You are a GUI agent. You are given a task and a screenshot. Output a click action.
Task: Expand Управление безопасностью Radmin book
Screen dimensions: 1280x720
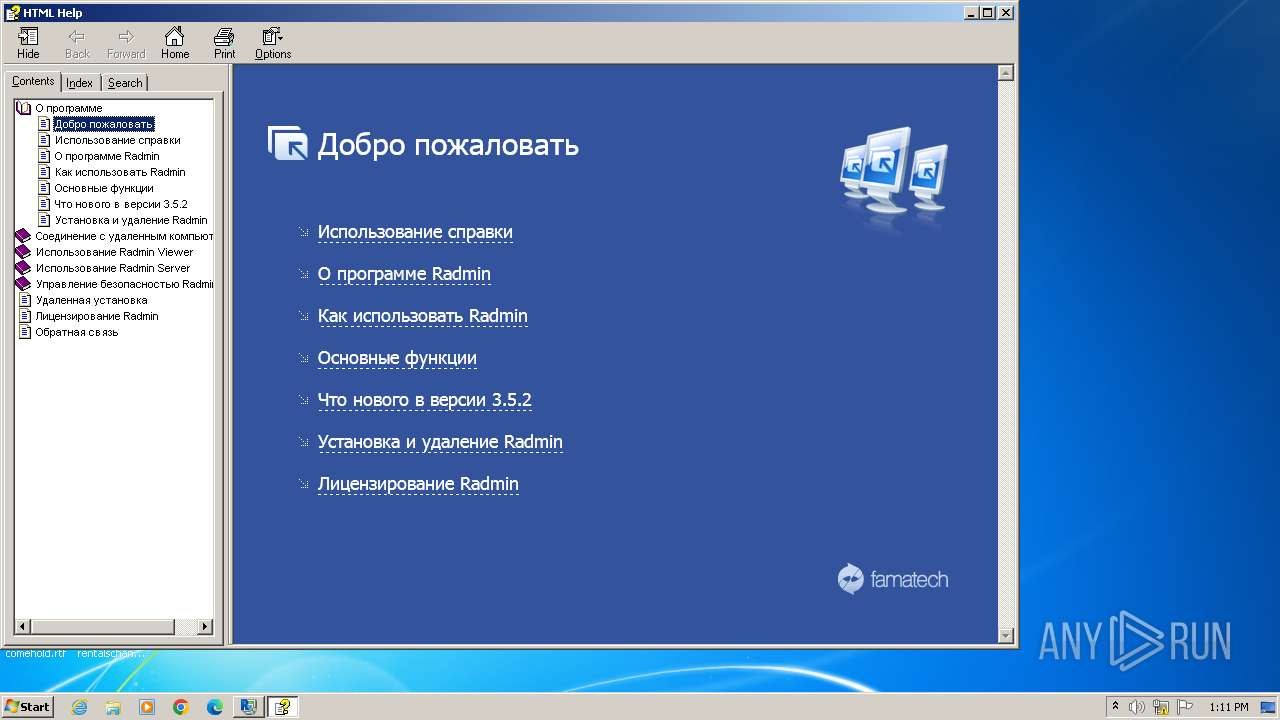click(x=23, y=284)
